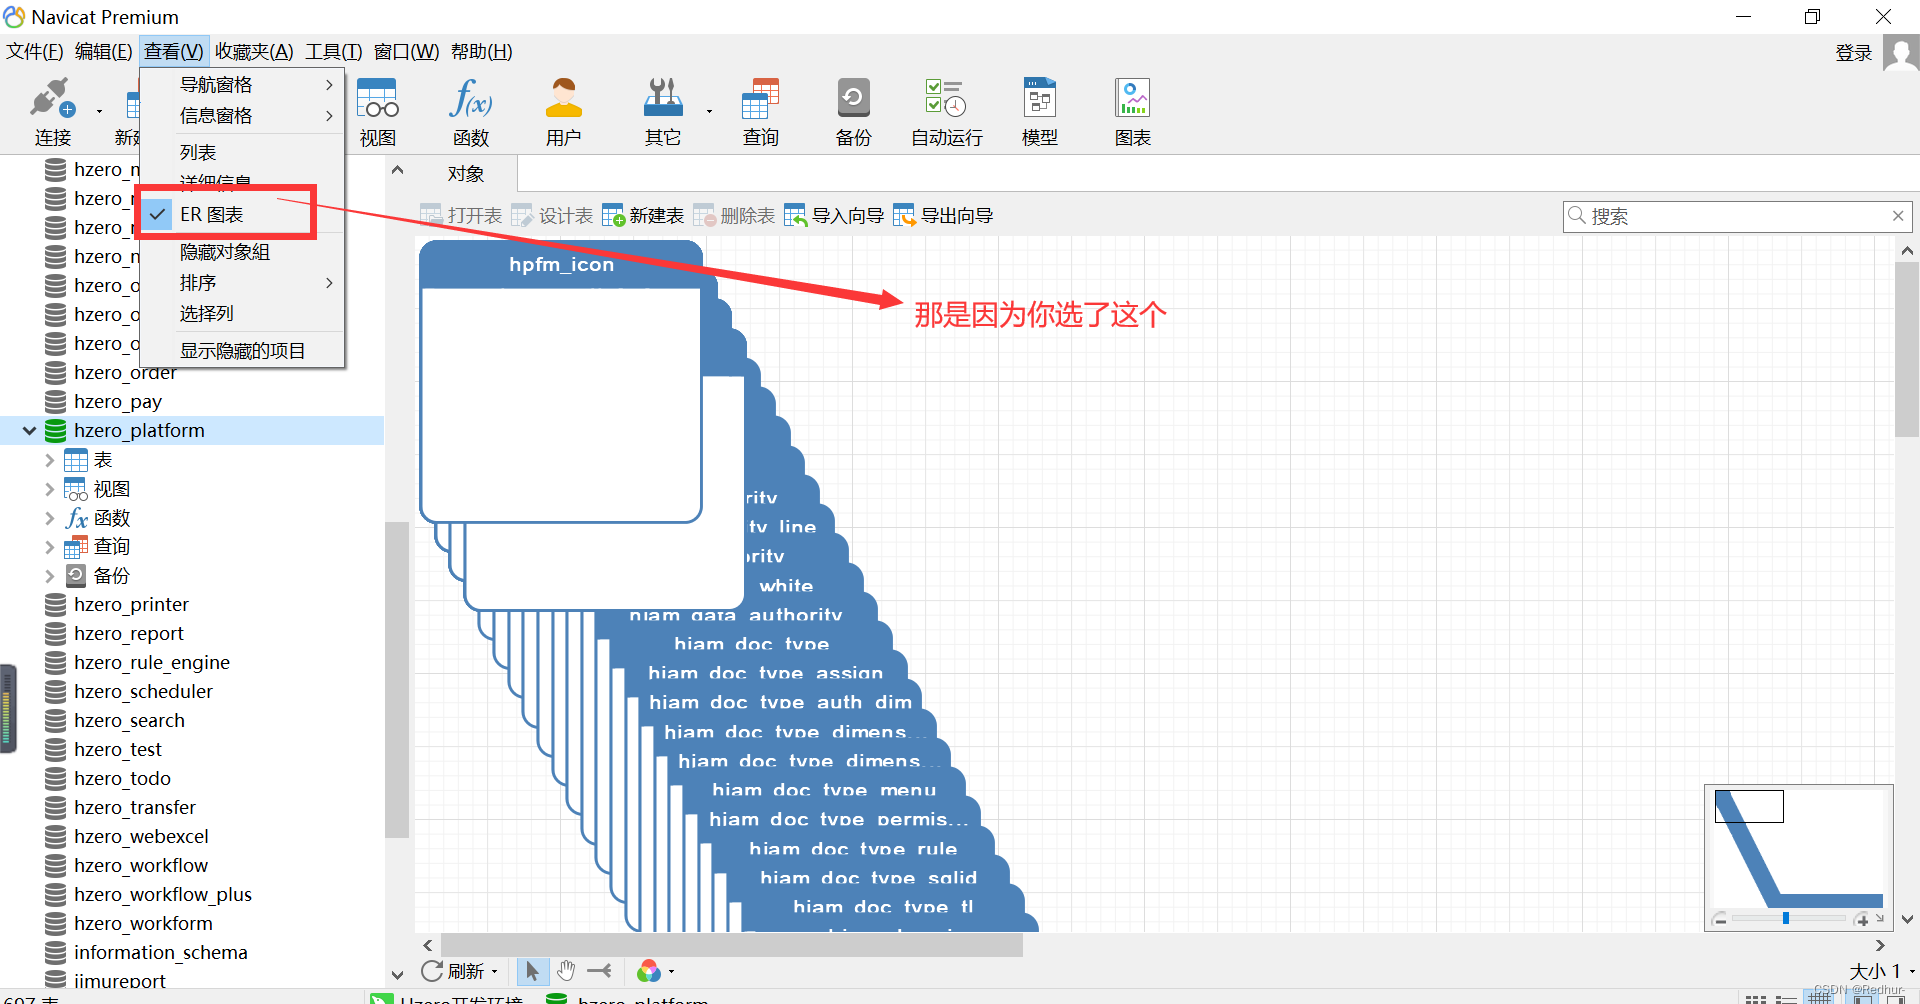This screenshot has width=1920, height=1004.
Task: Click zoom out minus in the overview panel
Action: pos(1720,919)
